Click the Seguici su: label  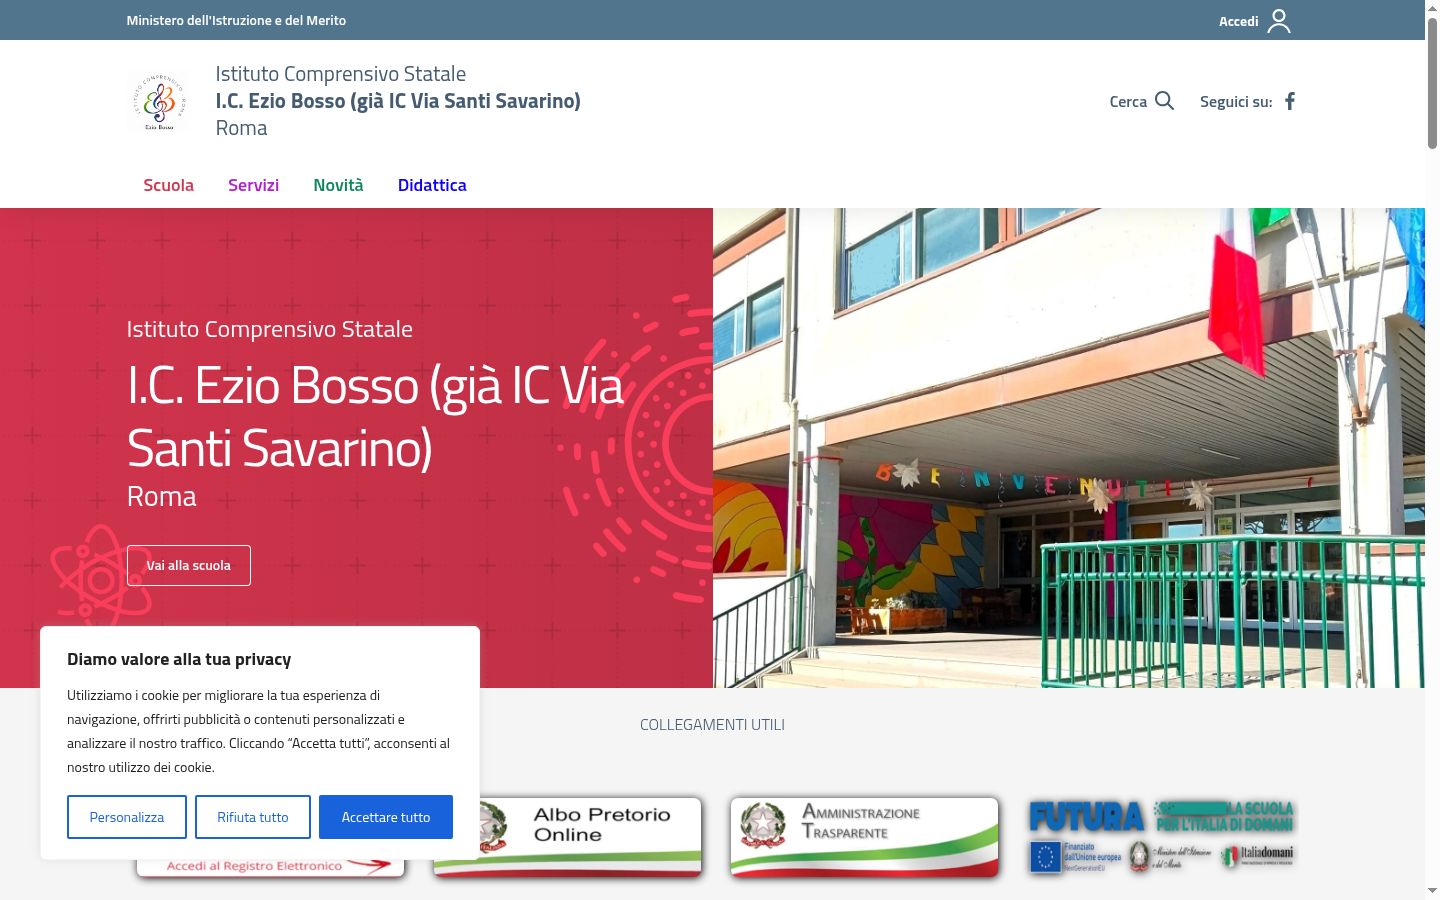point(1236,101)
